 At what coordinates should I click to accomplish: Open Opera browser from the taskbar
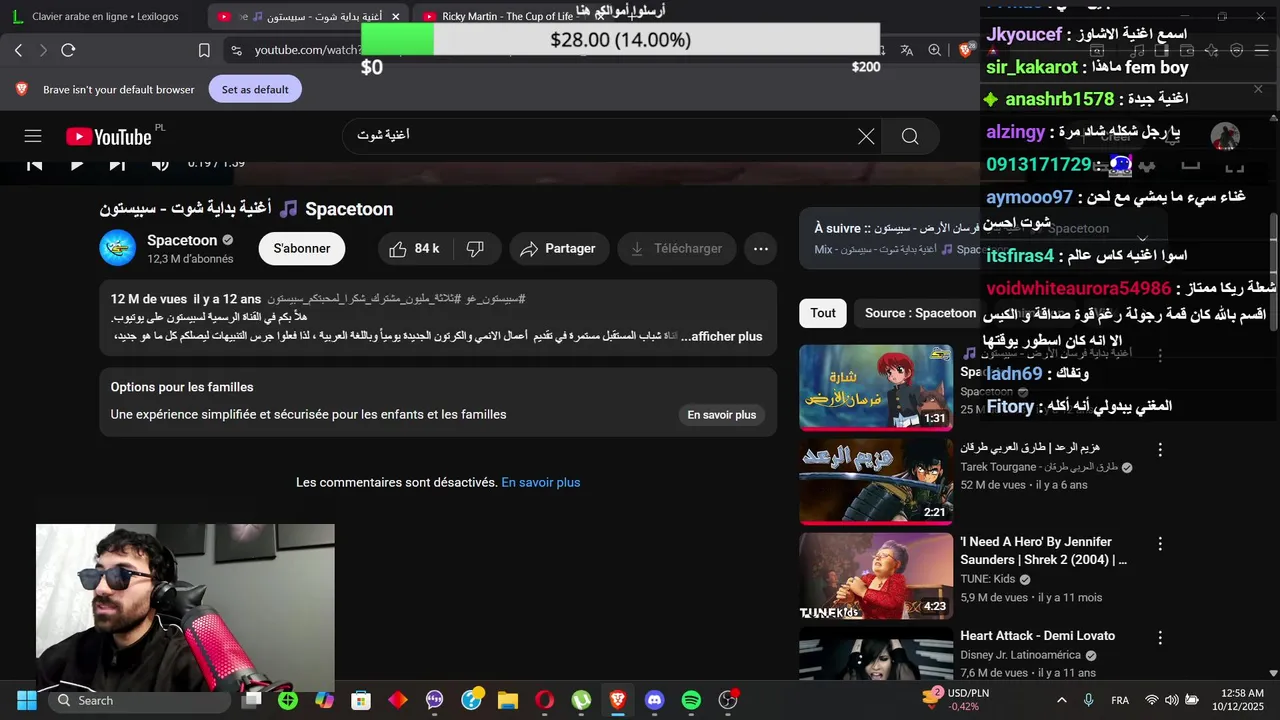[544, 700]
